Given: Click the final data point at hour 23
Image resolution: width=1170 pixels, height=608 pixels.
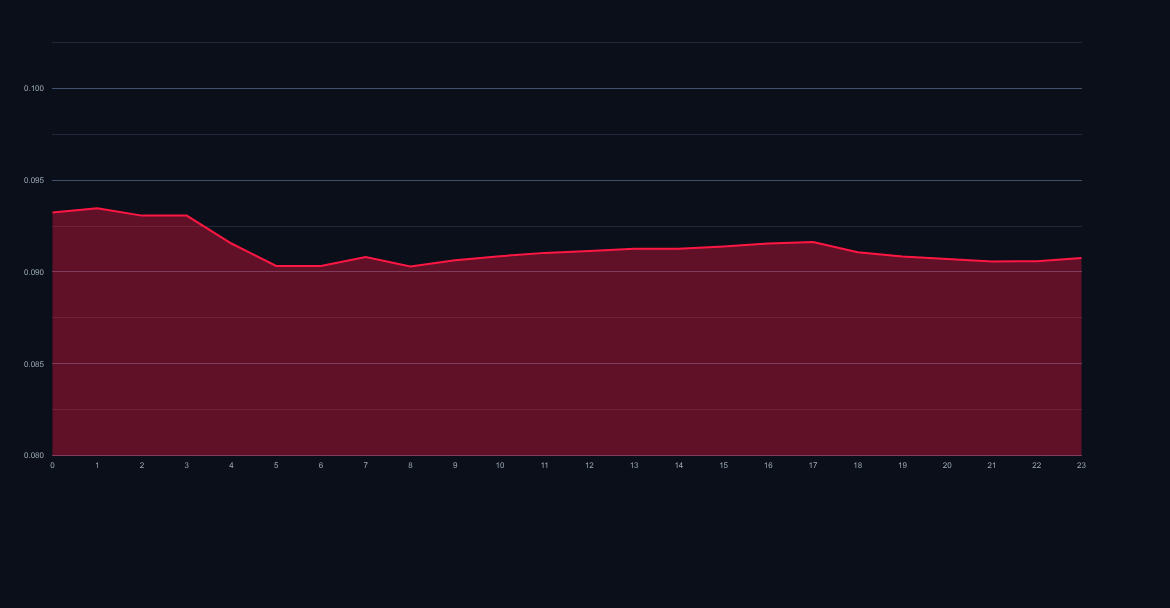Looking at the screenshot, I should [1080, 256].
